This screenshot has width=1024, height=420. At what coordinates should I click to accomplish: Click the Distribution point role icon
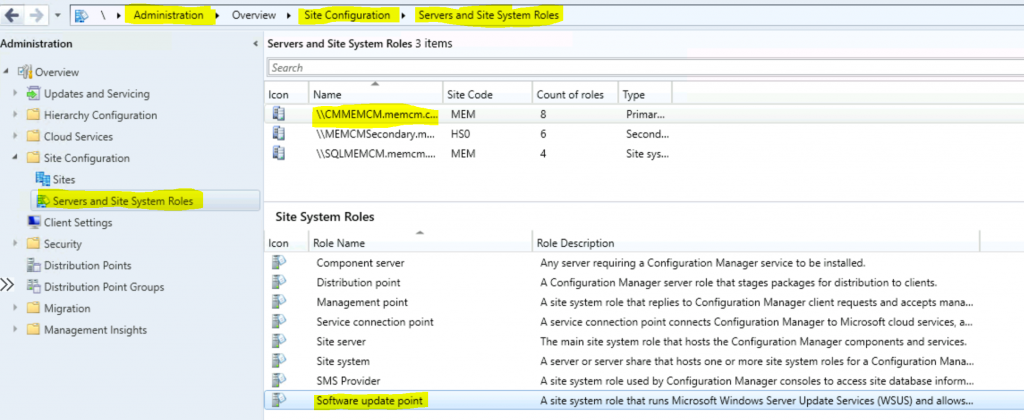279,282
